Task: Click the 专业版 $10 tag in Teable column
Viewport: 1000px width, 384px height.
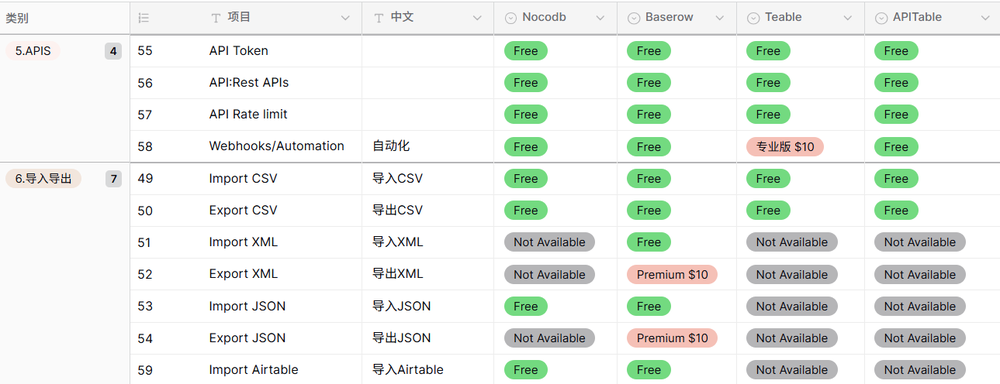Action: click(785, 147)
